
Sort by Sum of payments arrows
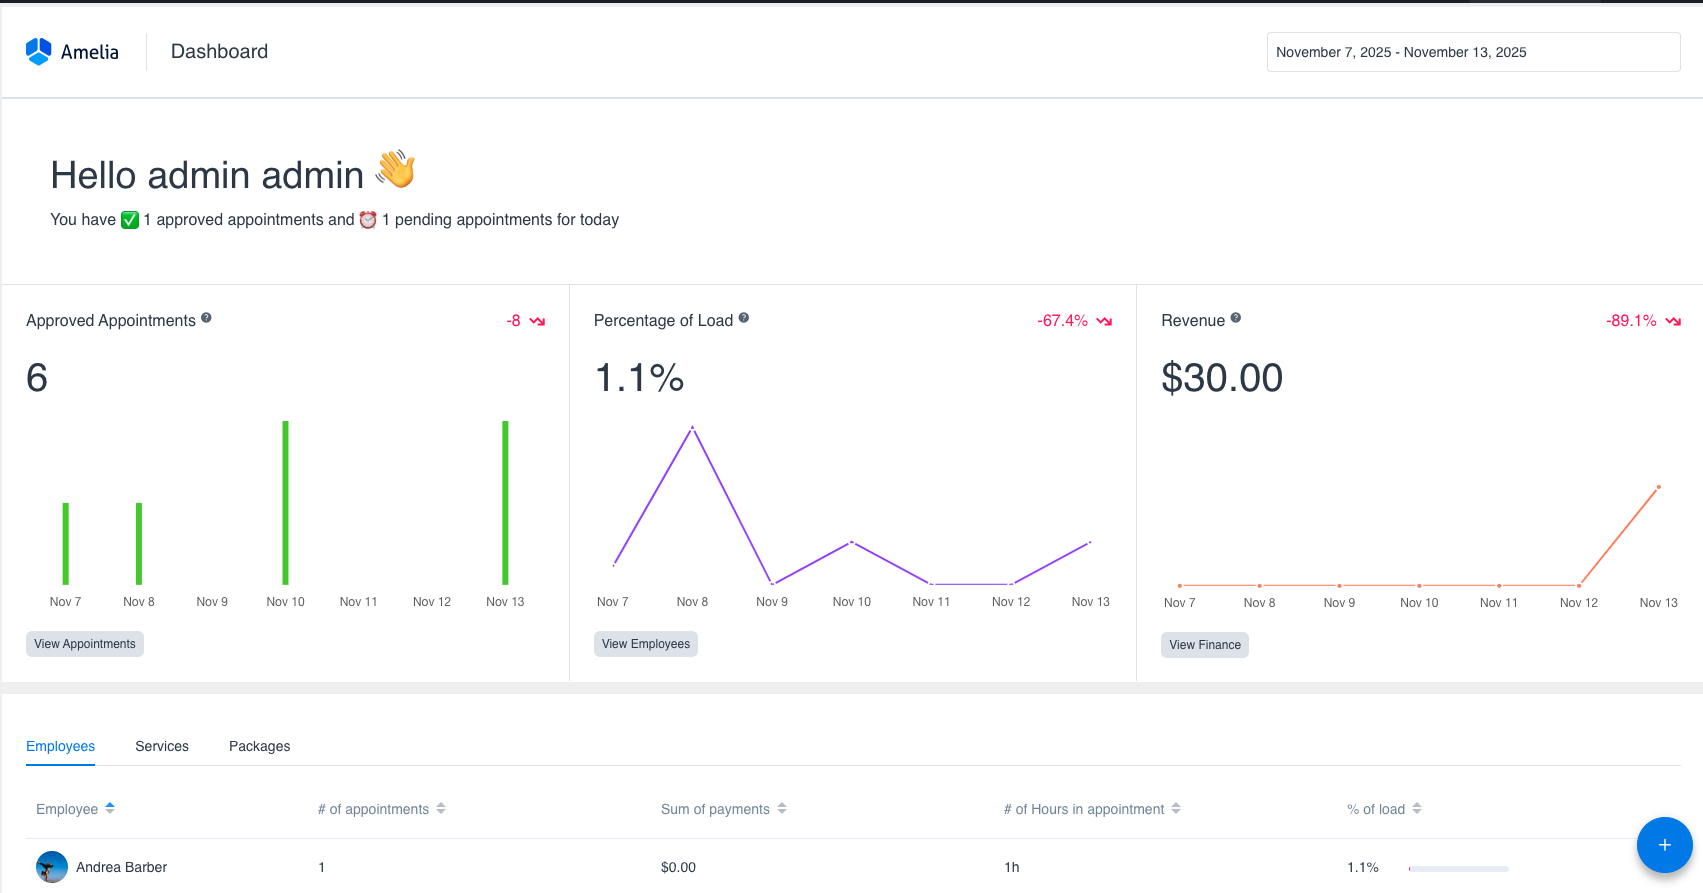(x=782, y=808)
